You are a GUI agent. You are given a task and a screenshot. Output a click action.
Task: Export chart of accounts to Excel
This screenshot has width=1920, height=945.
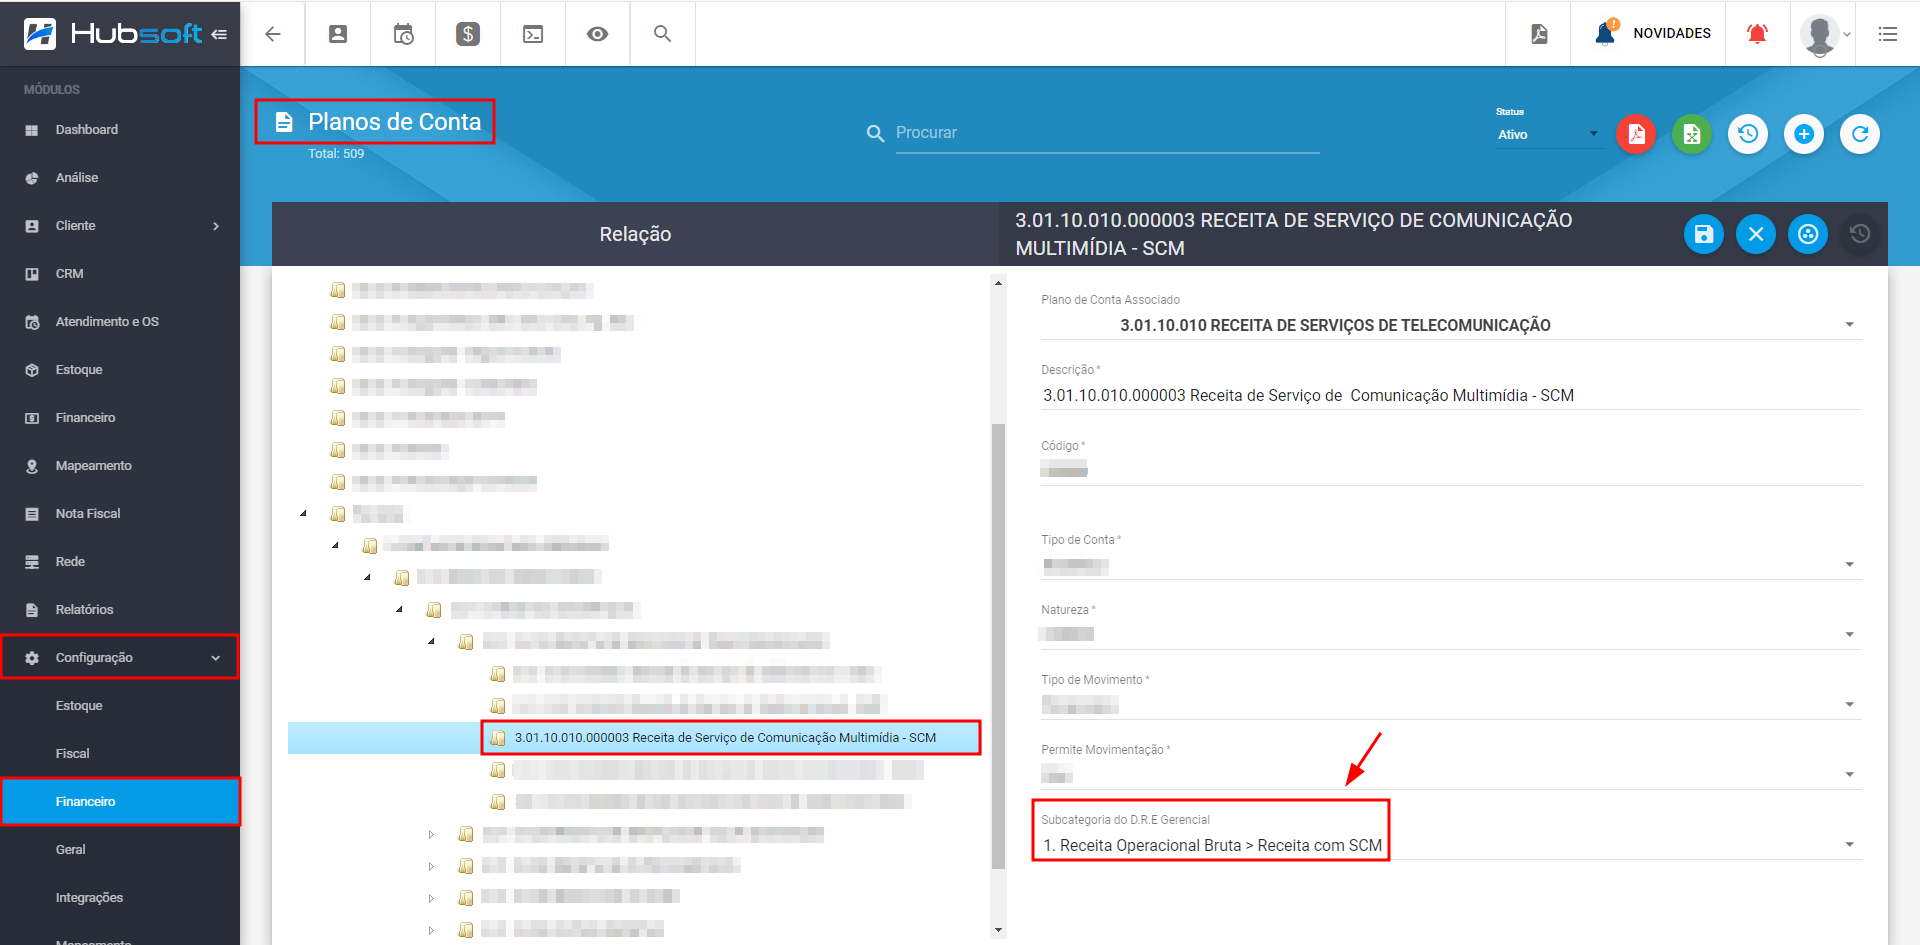pyautogui.click(x=1692, y=134)
